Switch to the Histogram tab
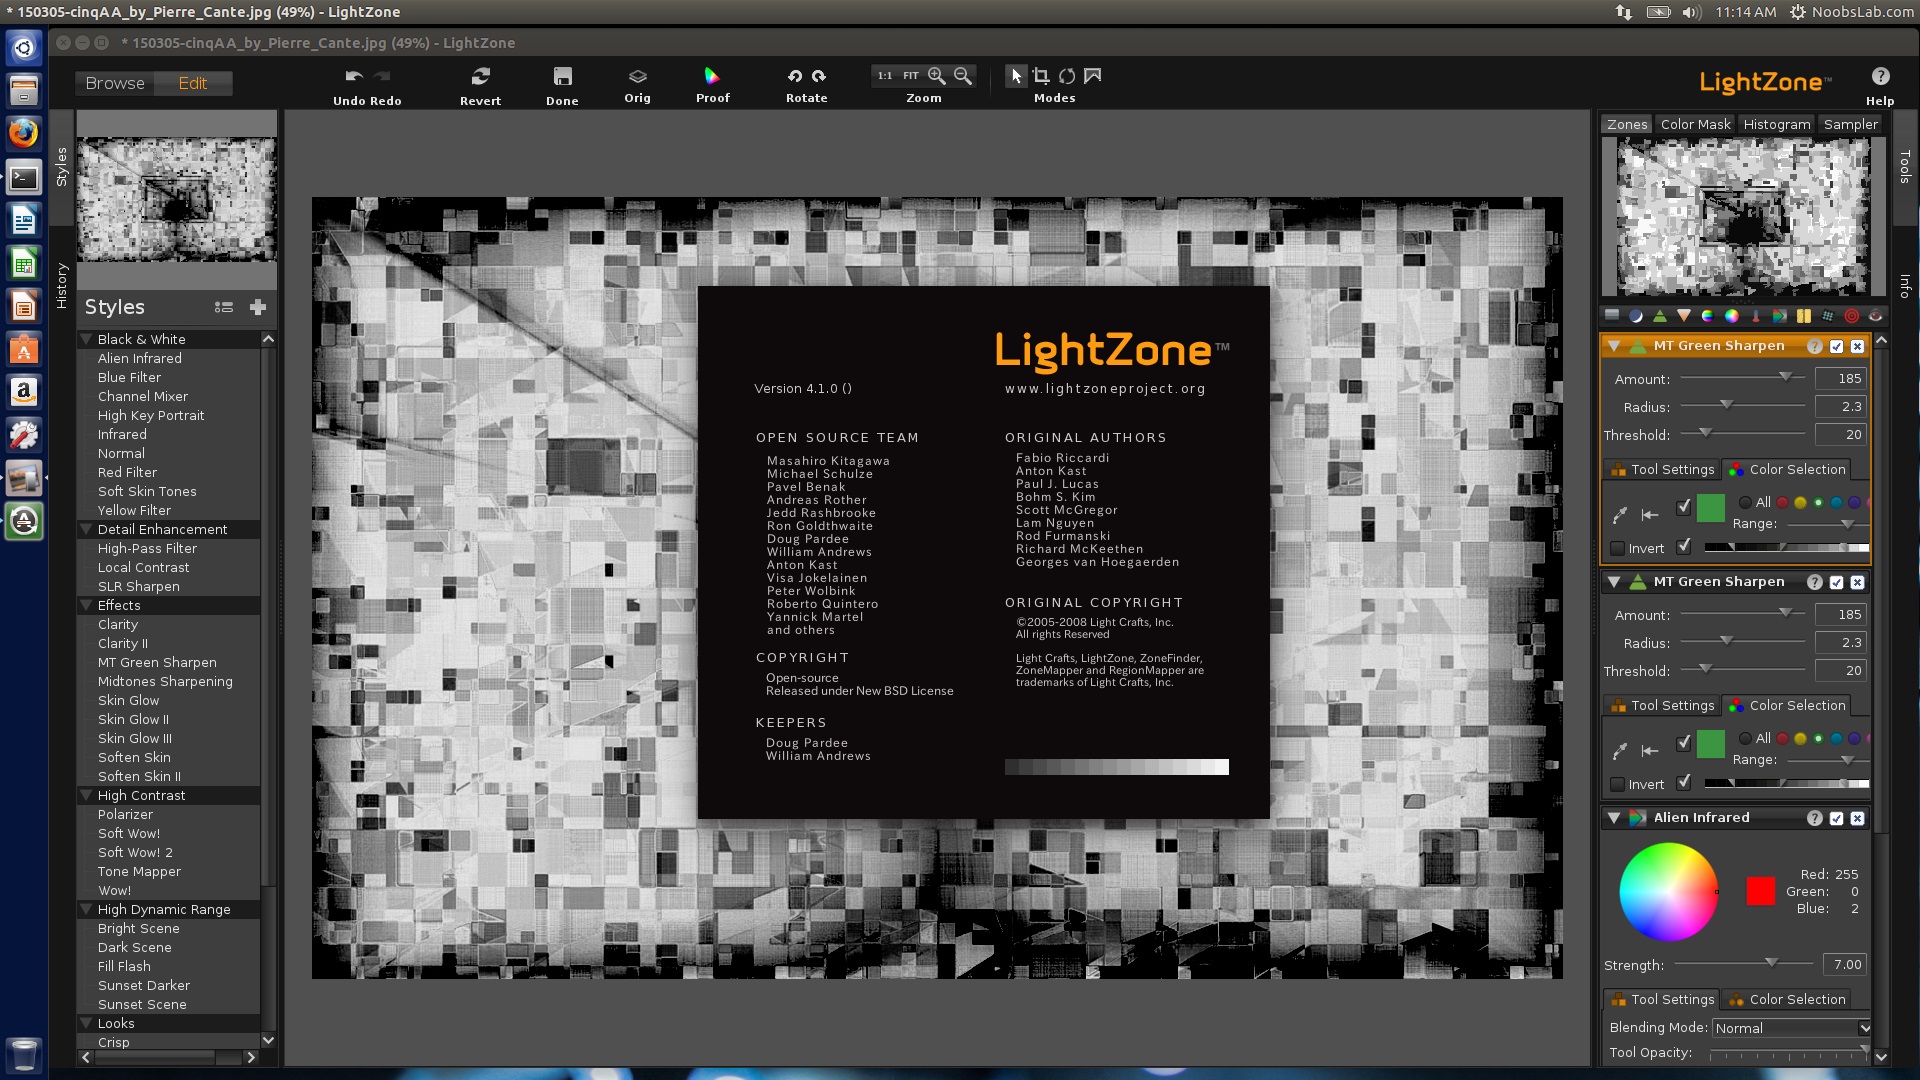The height and width of the screenshot is (1080, 1920). pos(1777,124)
